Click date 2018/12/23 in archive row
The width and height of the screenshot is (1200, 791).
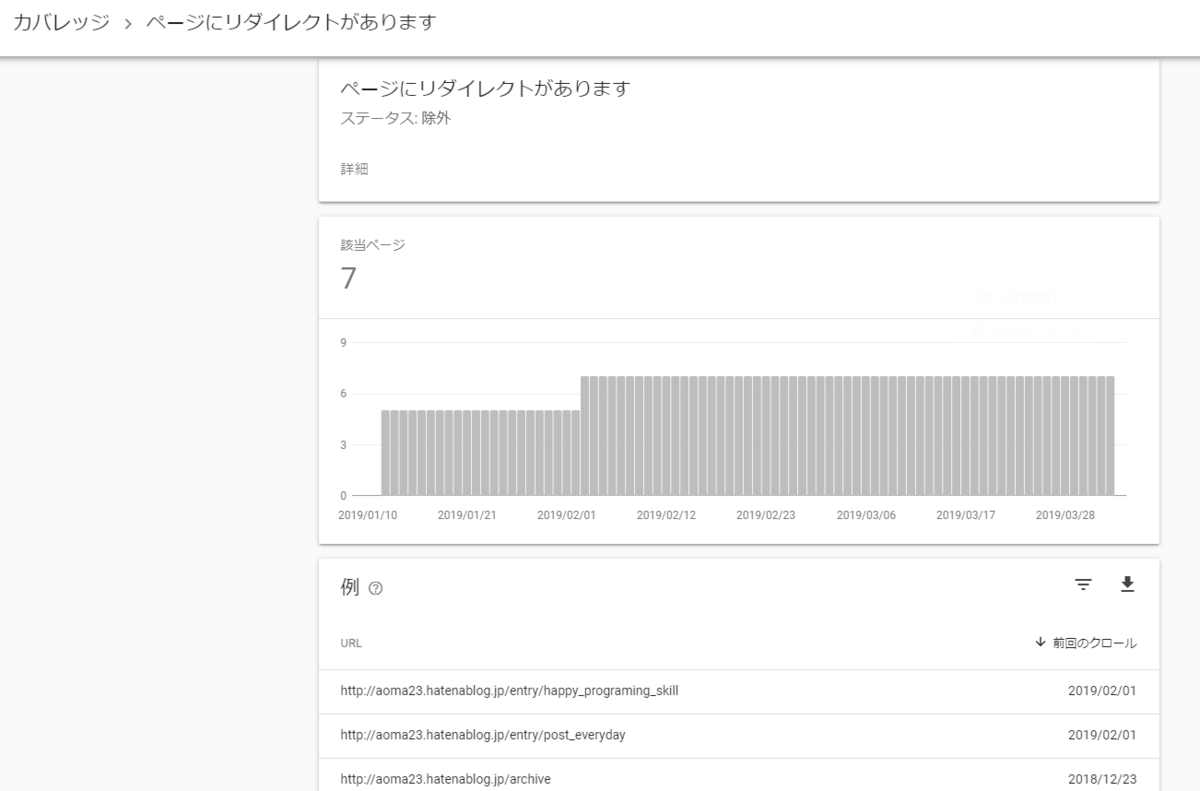[1102, 779]
